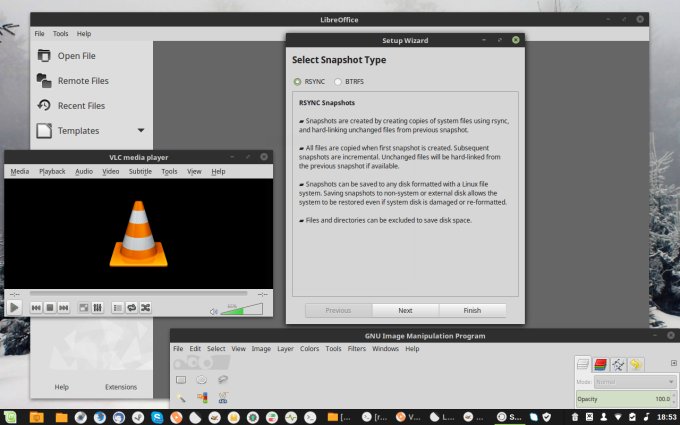Toggle VLC loop mode
Image resolution: width=680 pixels, height=425 pixels.
click(x=132, y=308)
